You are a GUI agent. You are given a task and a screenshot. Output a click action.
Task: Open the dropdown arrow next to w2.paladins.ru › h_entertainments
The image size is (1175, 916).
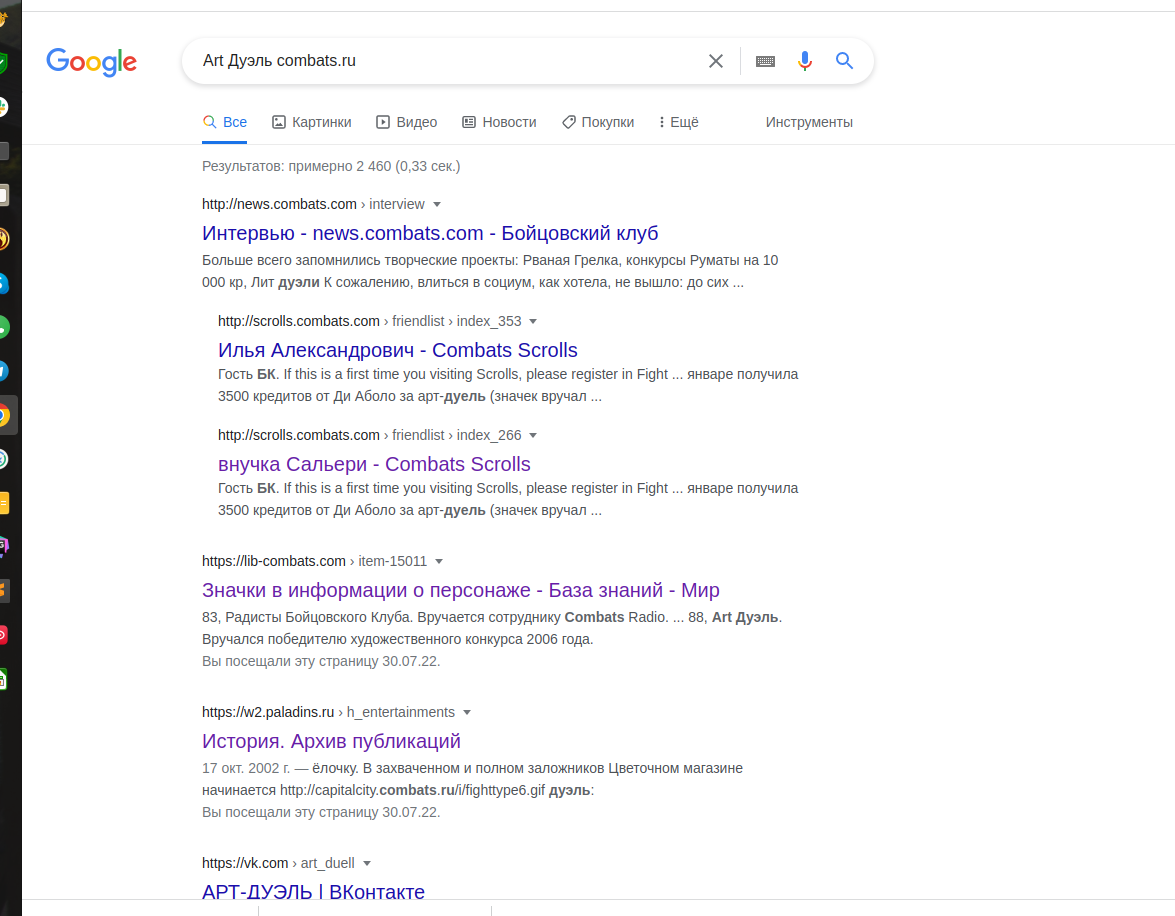467,713
